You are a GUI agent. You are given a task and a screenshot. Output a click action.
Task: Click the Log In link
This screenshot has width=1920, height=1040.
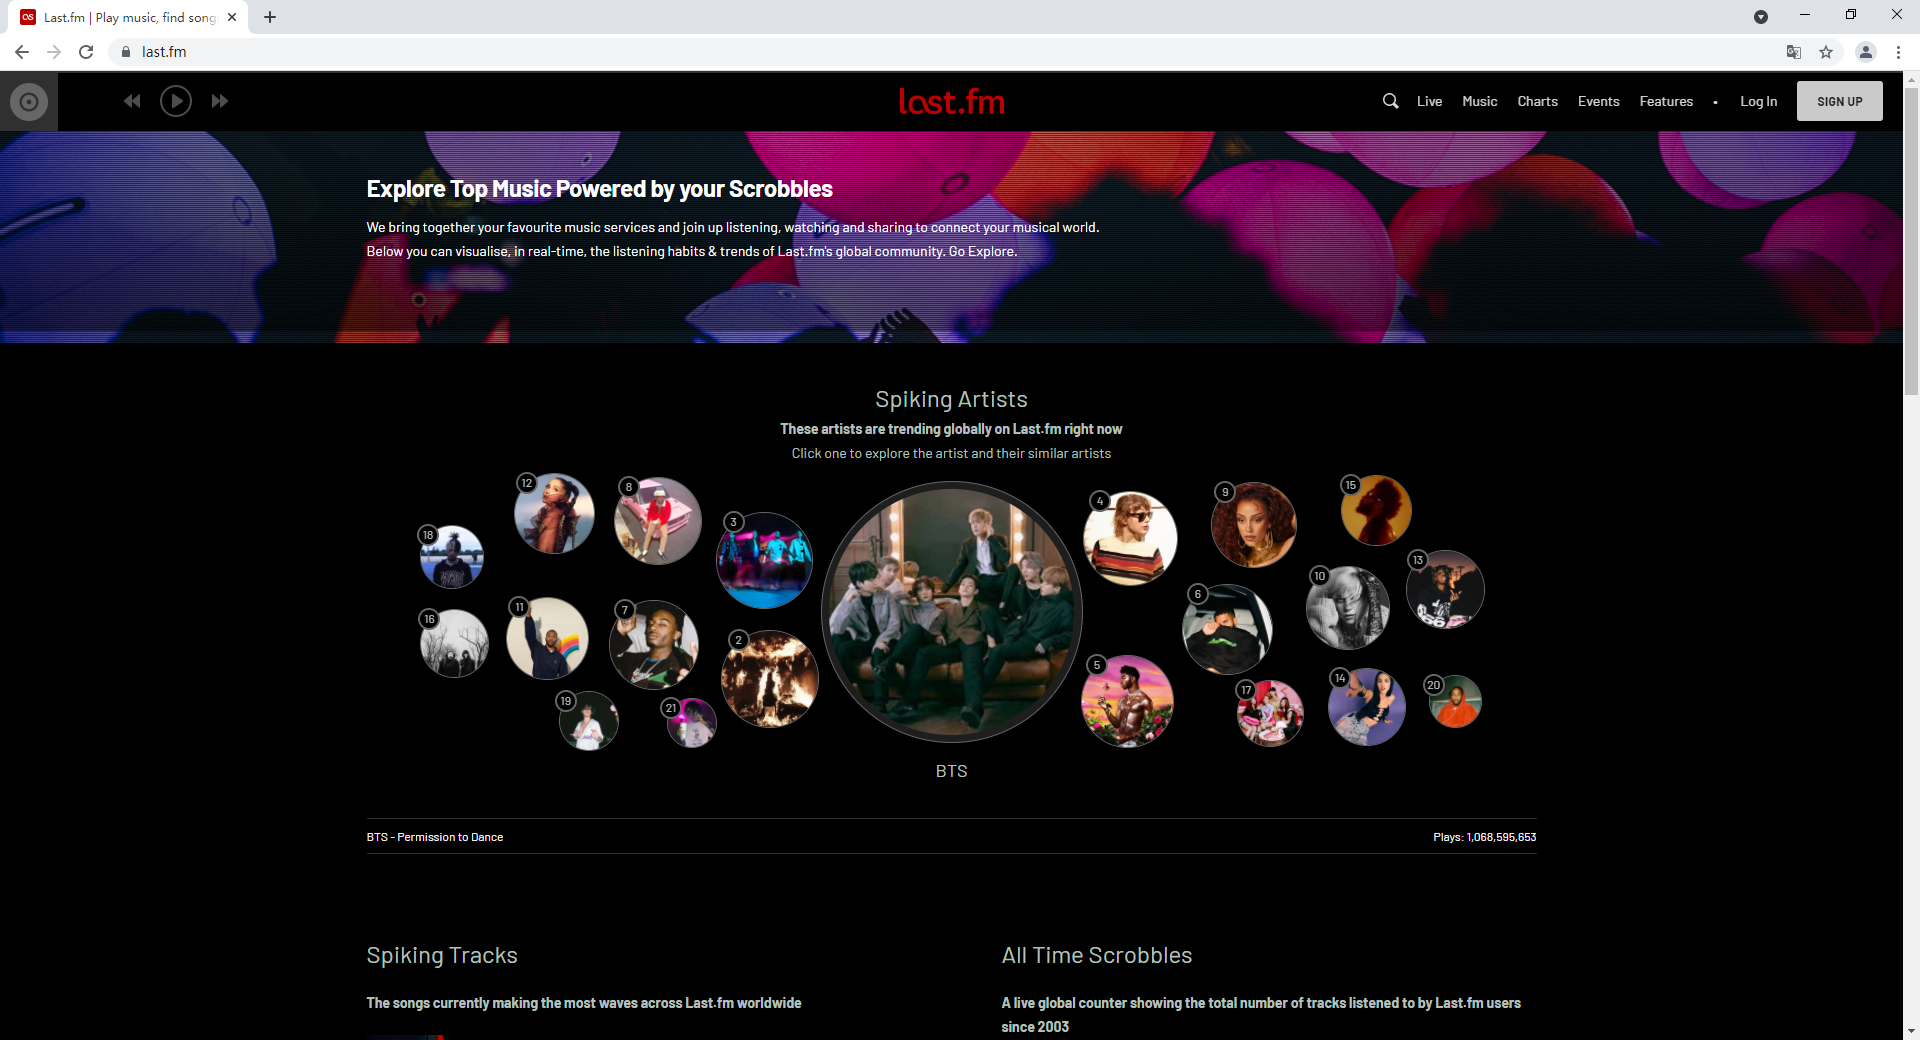(x=1758, y=101)
